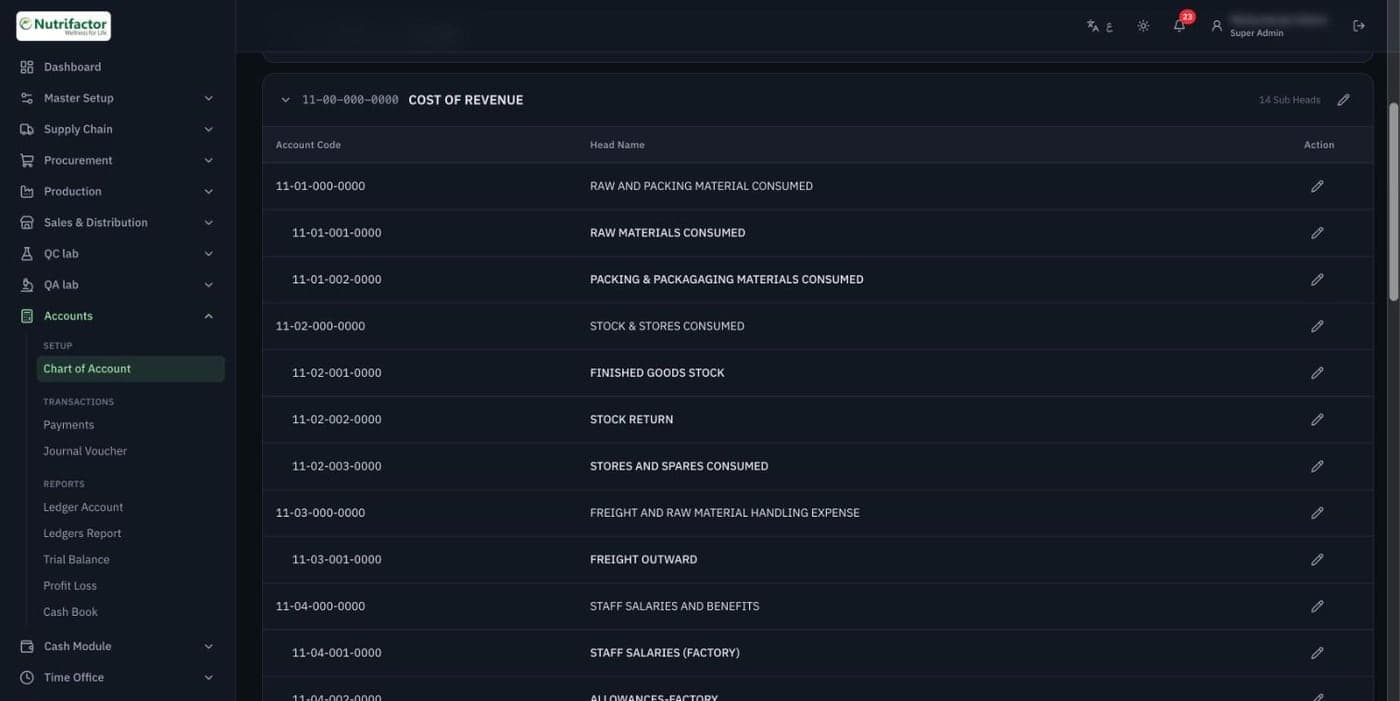Edit FREIGHT AND RAW MATERIAL HANDLING EXPENSE row

click(x=1317, y=513)
